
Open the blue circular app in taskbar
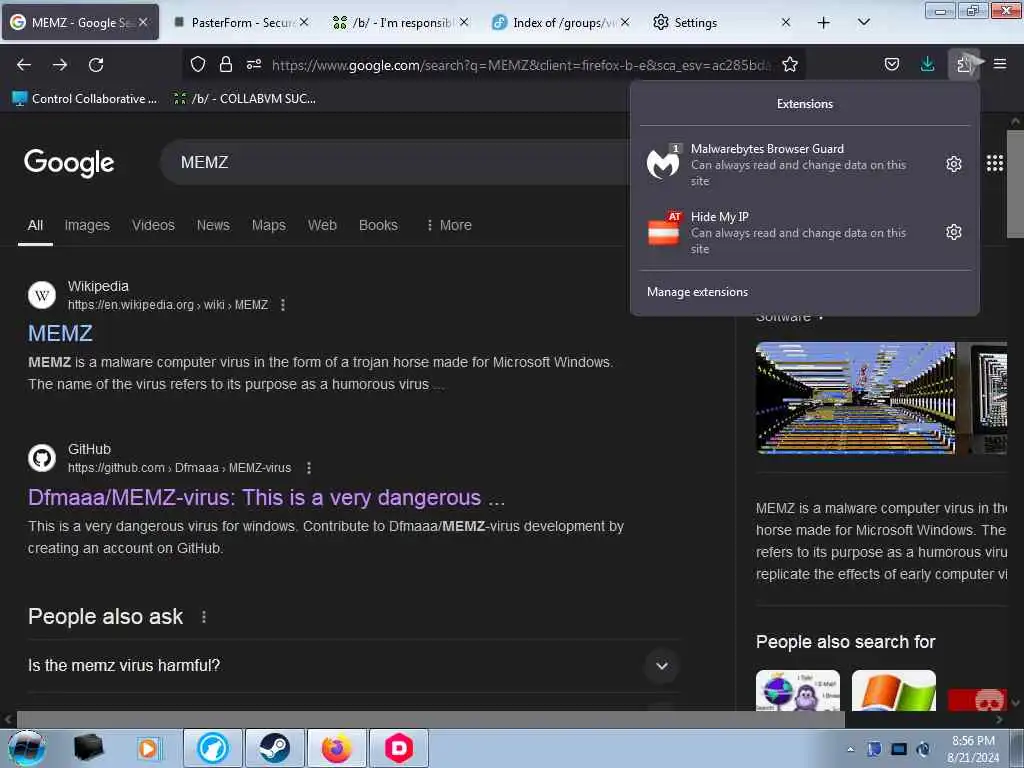pyautogui.click(x=213, y=748)
